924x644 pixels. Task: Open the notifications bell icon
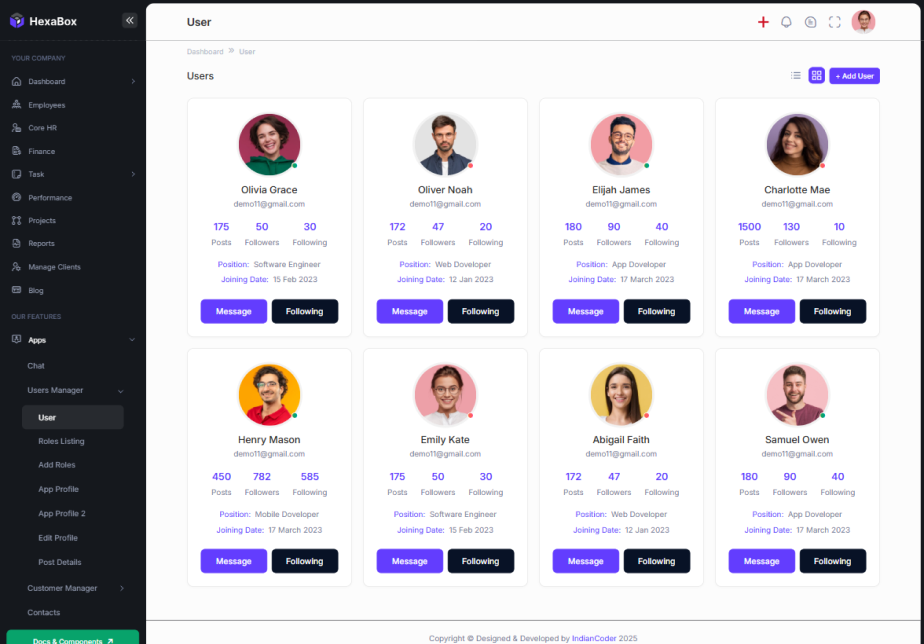tap(786, 22)
